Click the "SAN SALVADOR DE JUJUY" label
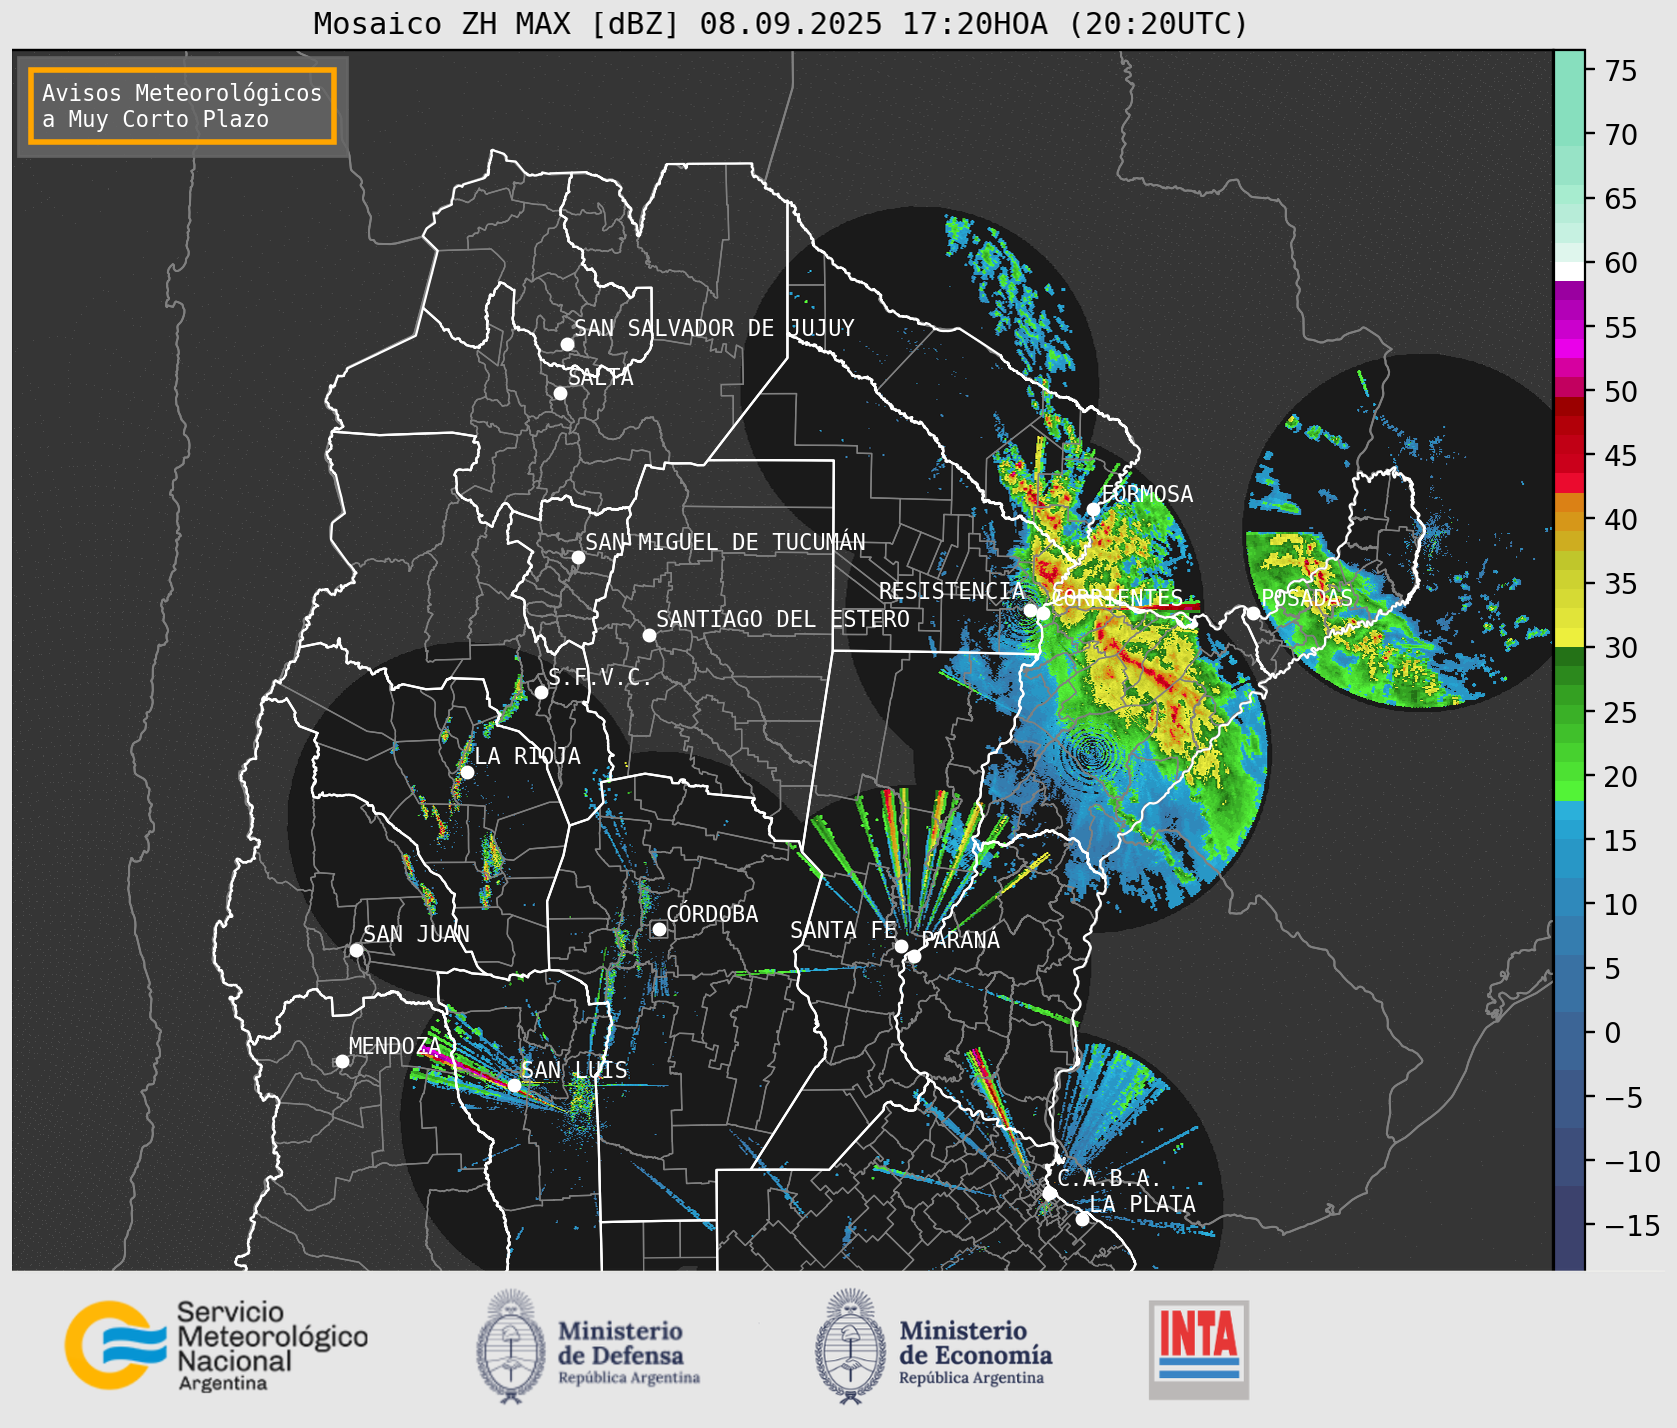Image resolution: width=1677 pixels, height=1428 pixels. point(714,328)
